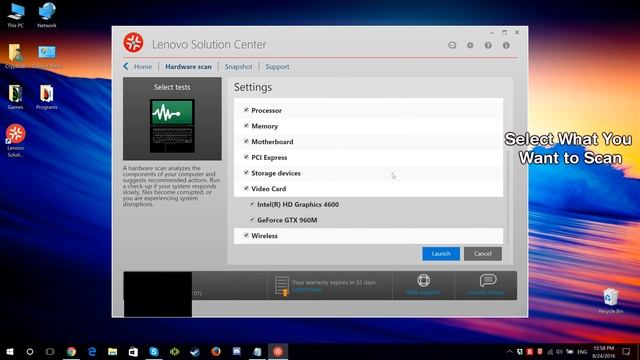Uncheck Intel(R) HD Graphics 4600
Screen dimensions: 640x360
coord(252,204)
